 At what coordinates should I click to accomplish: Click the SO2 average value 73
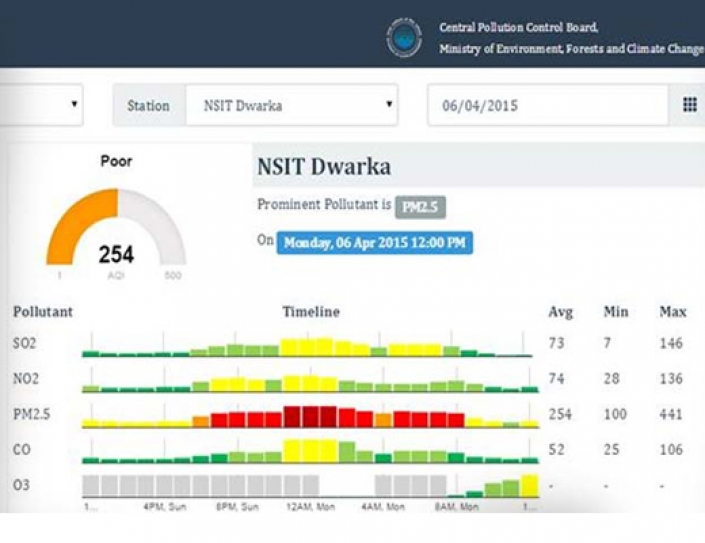[556, 343]
